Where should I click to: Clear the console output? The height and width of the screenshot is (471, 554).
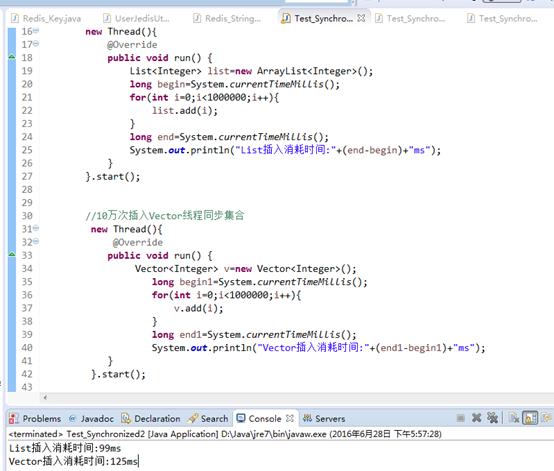[514, 418]
